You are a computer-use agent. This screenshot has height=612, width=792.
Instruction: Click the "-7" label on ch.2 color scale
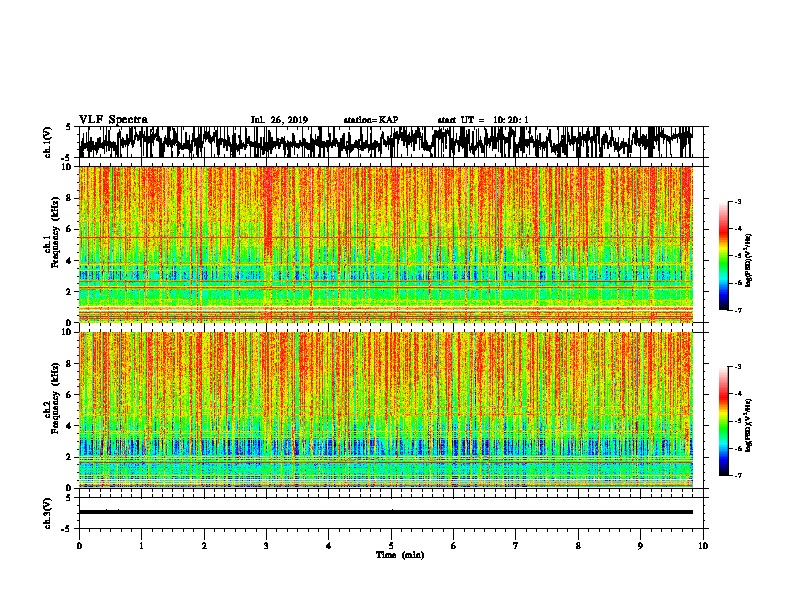click(738, 476)
